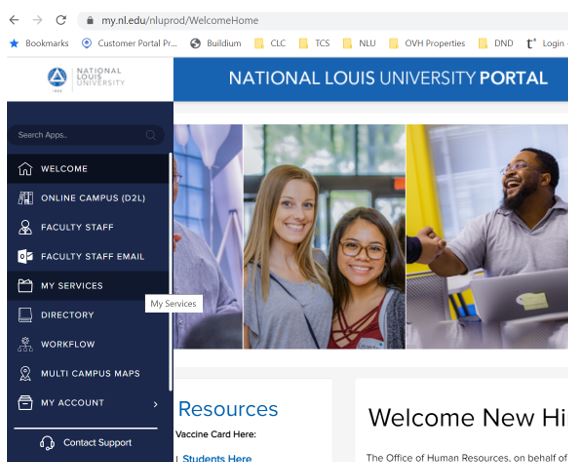The height and width of the screenshot is (471, 588).
Task: Open the Directory book icon
Action: tap(25, 315)
